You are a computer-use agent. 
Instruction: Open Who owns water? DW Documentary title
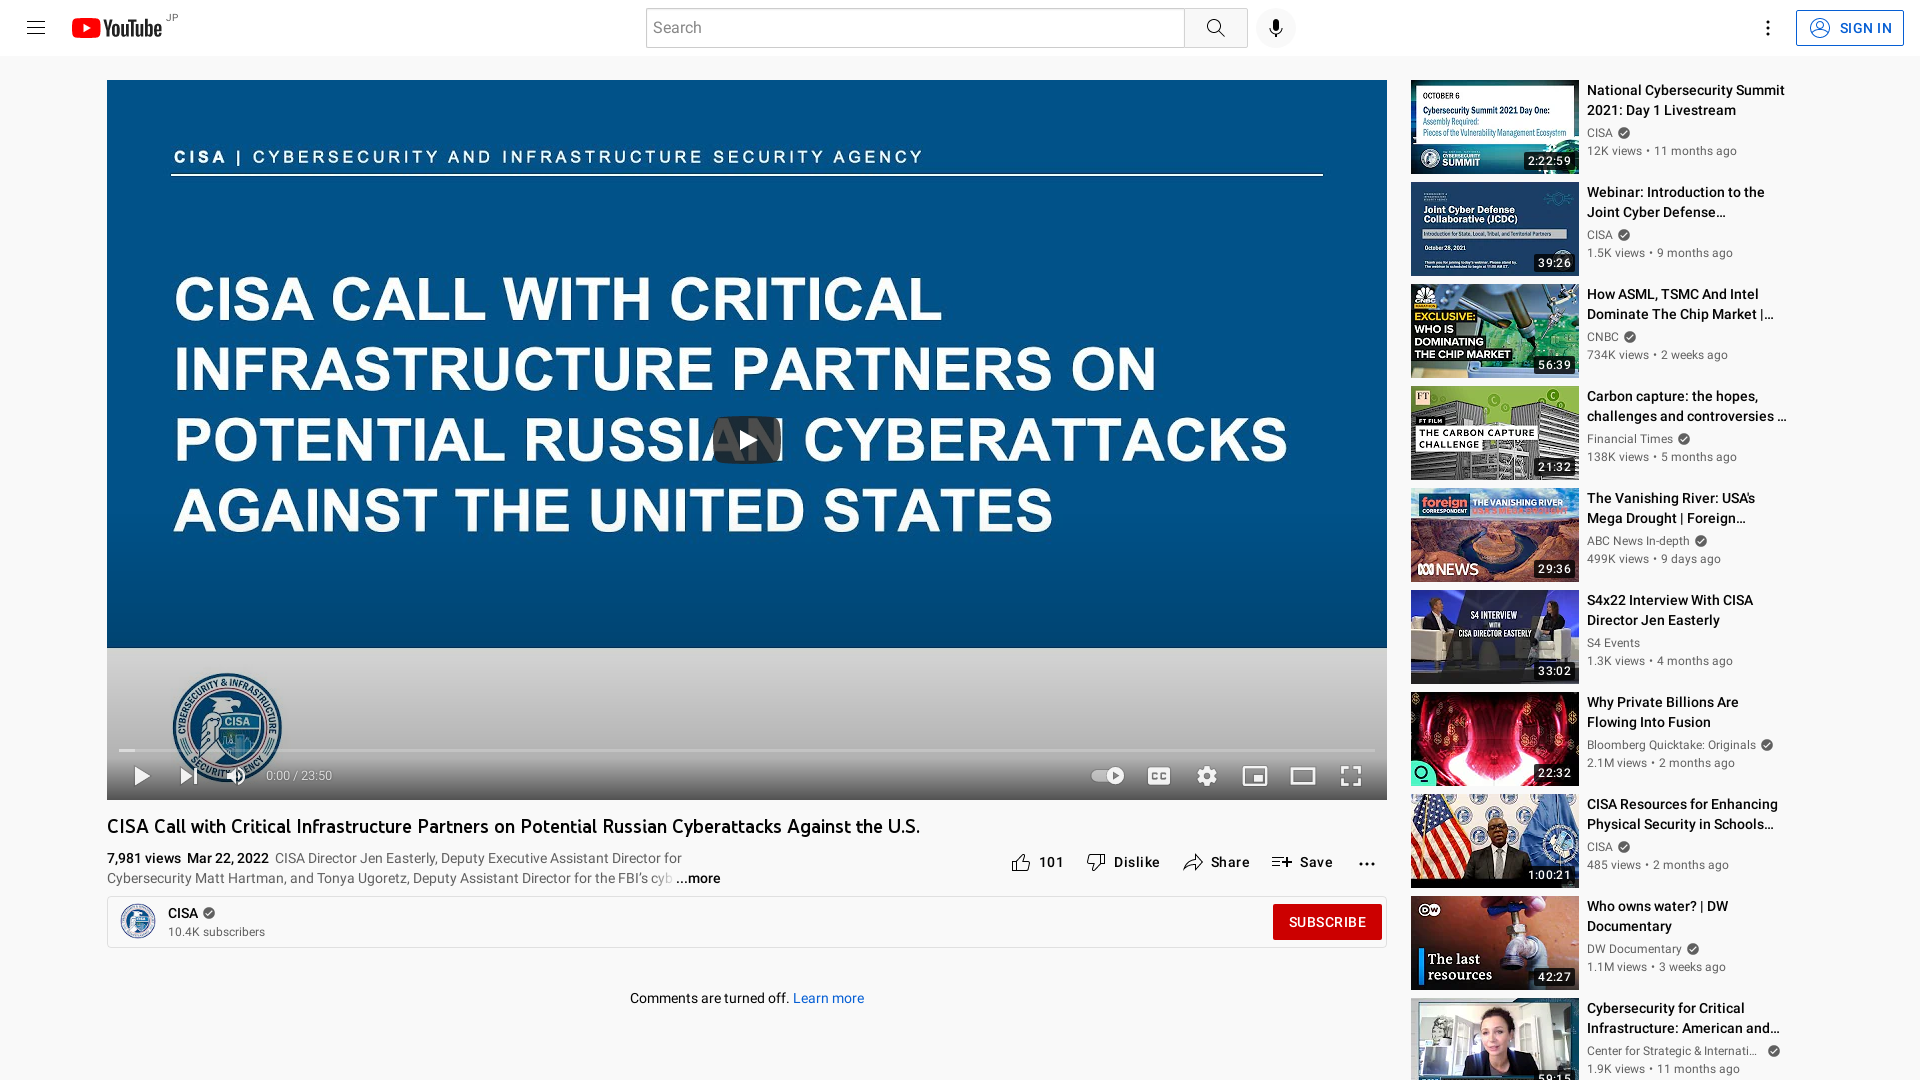(1658, 917)
